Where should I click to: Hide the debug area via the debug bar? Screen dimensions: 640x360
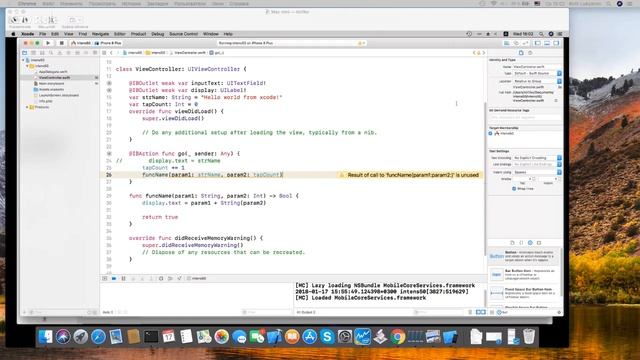(x=105, y=278)
